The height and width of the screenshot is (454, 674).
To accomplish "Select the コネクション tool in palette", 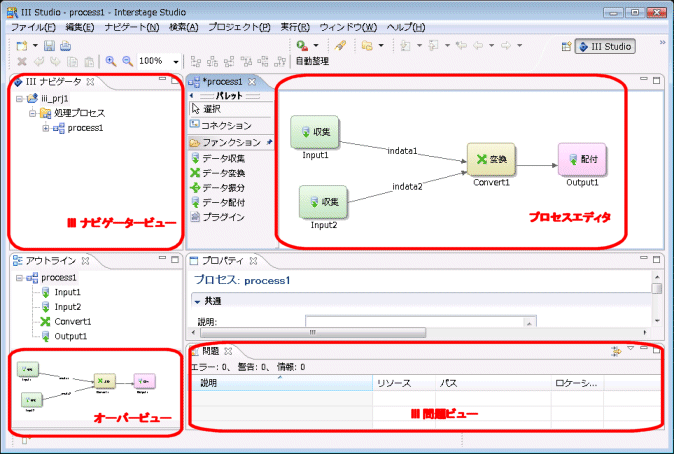I will [230, 125].
